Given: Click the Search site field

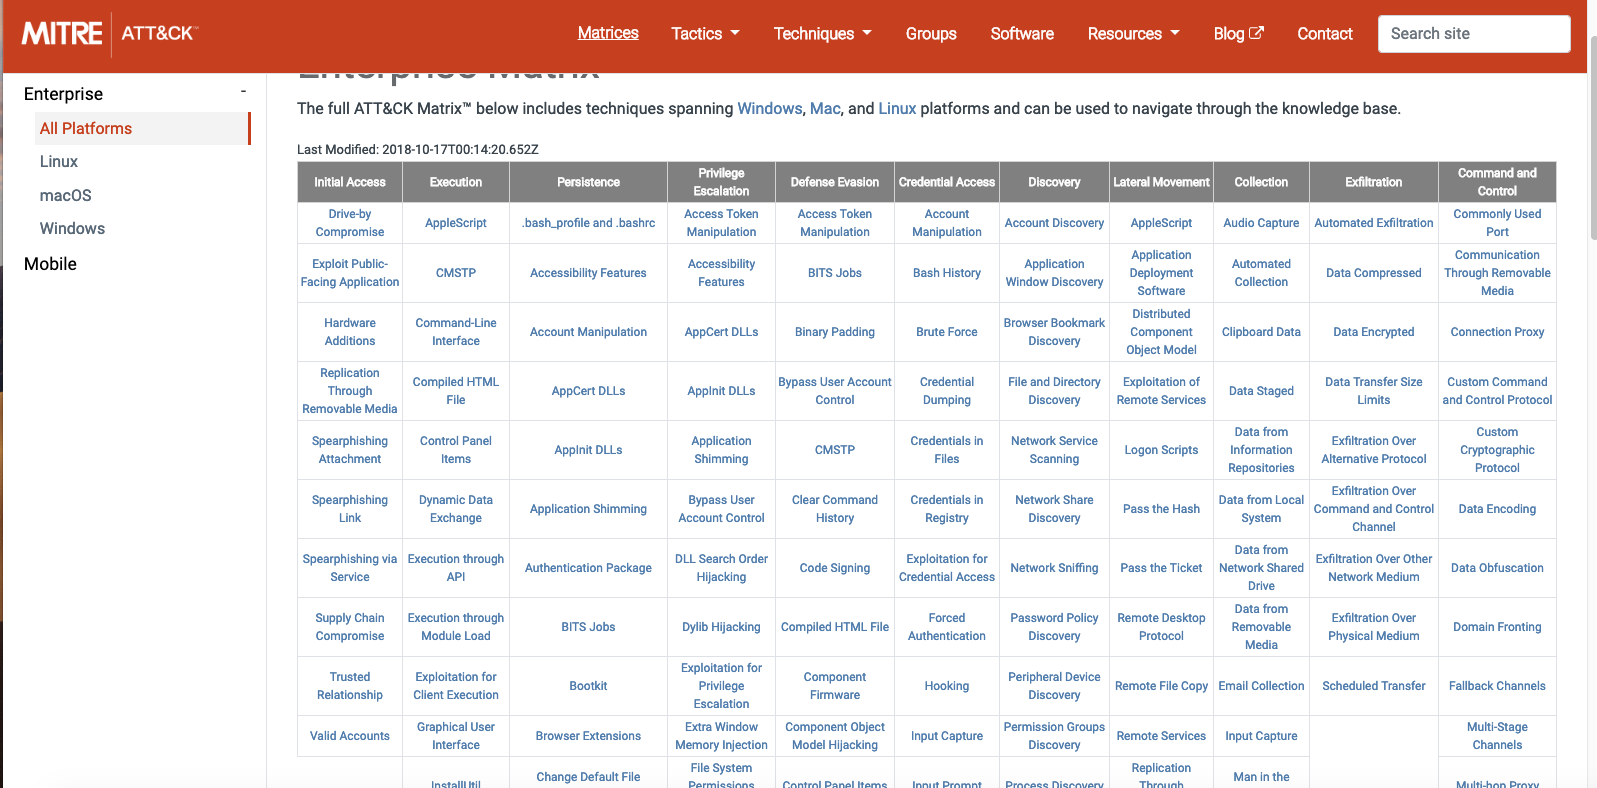Looking at the screenshot, I should point(1473,34).
